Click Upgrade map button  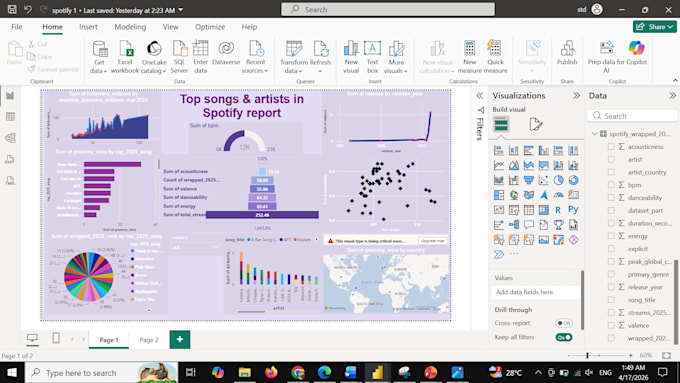[x=433, y=241]
